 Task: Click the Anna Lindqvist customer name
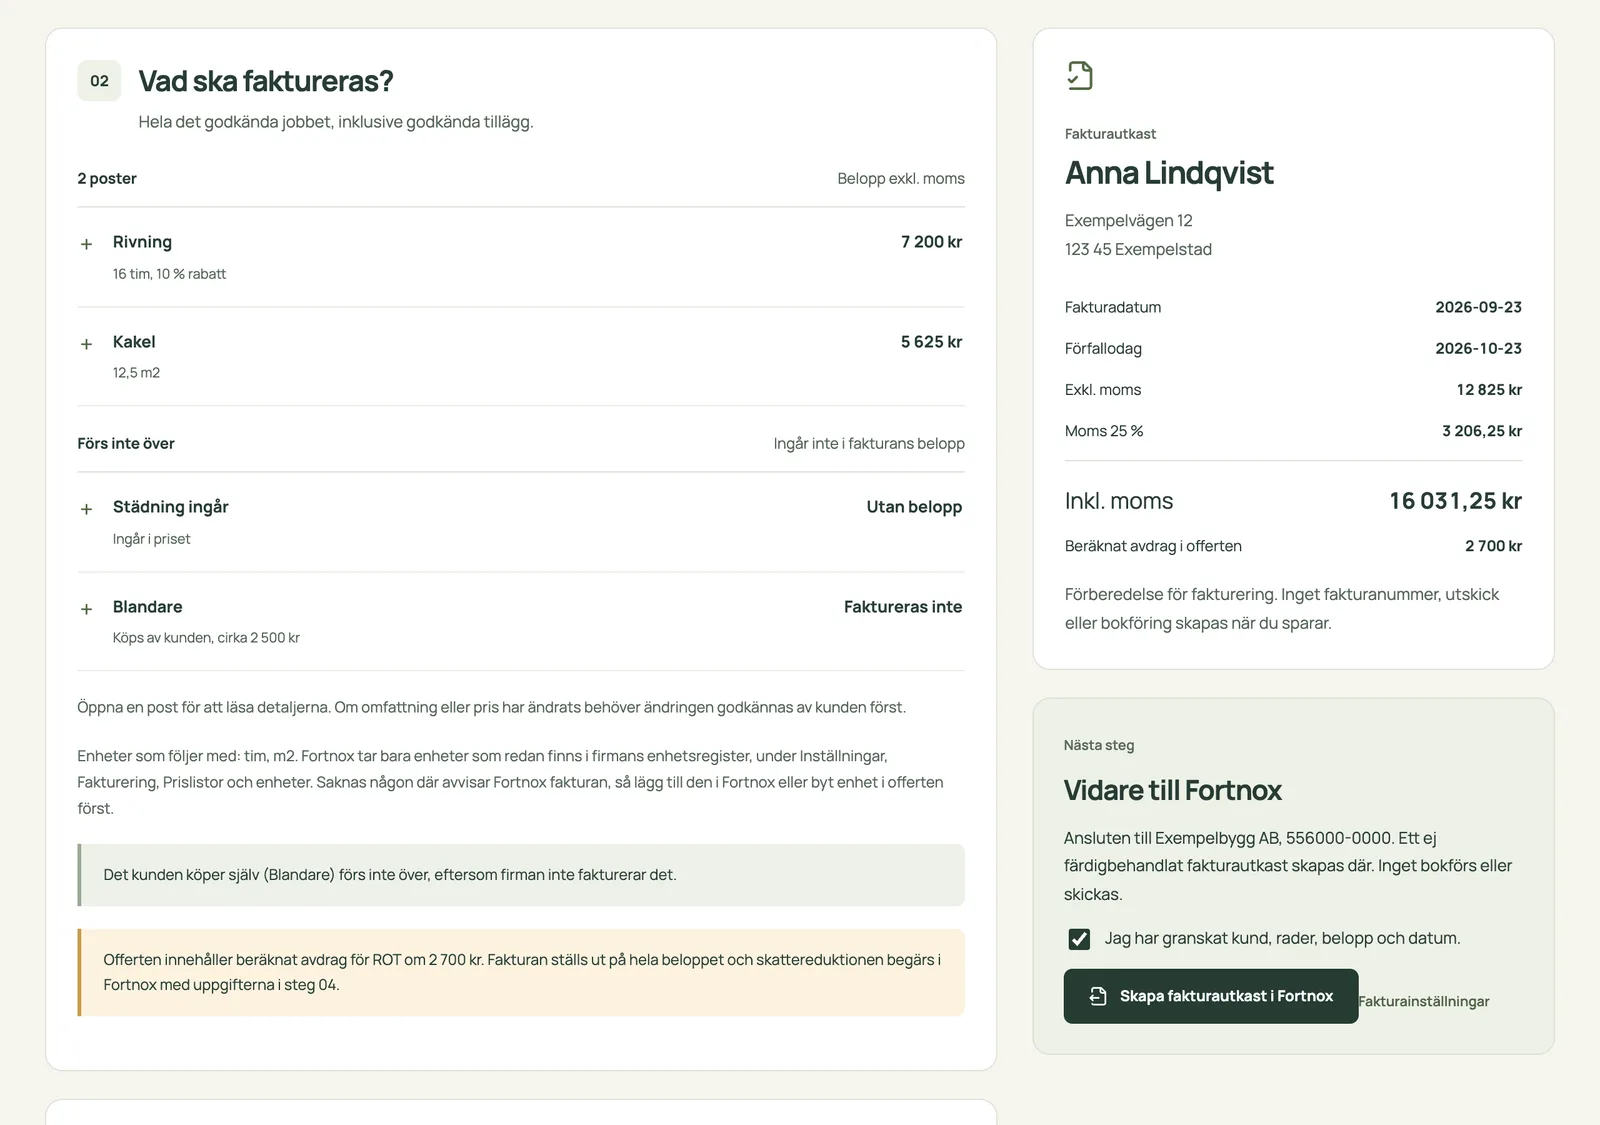click(1169, 173)
